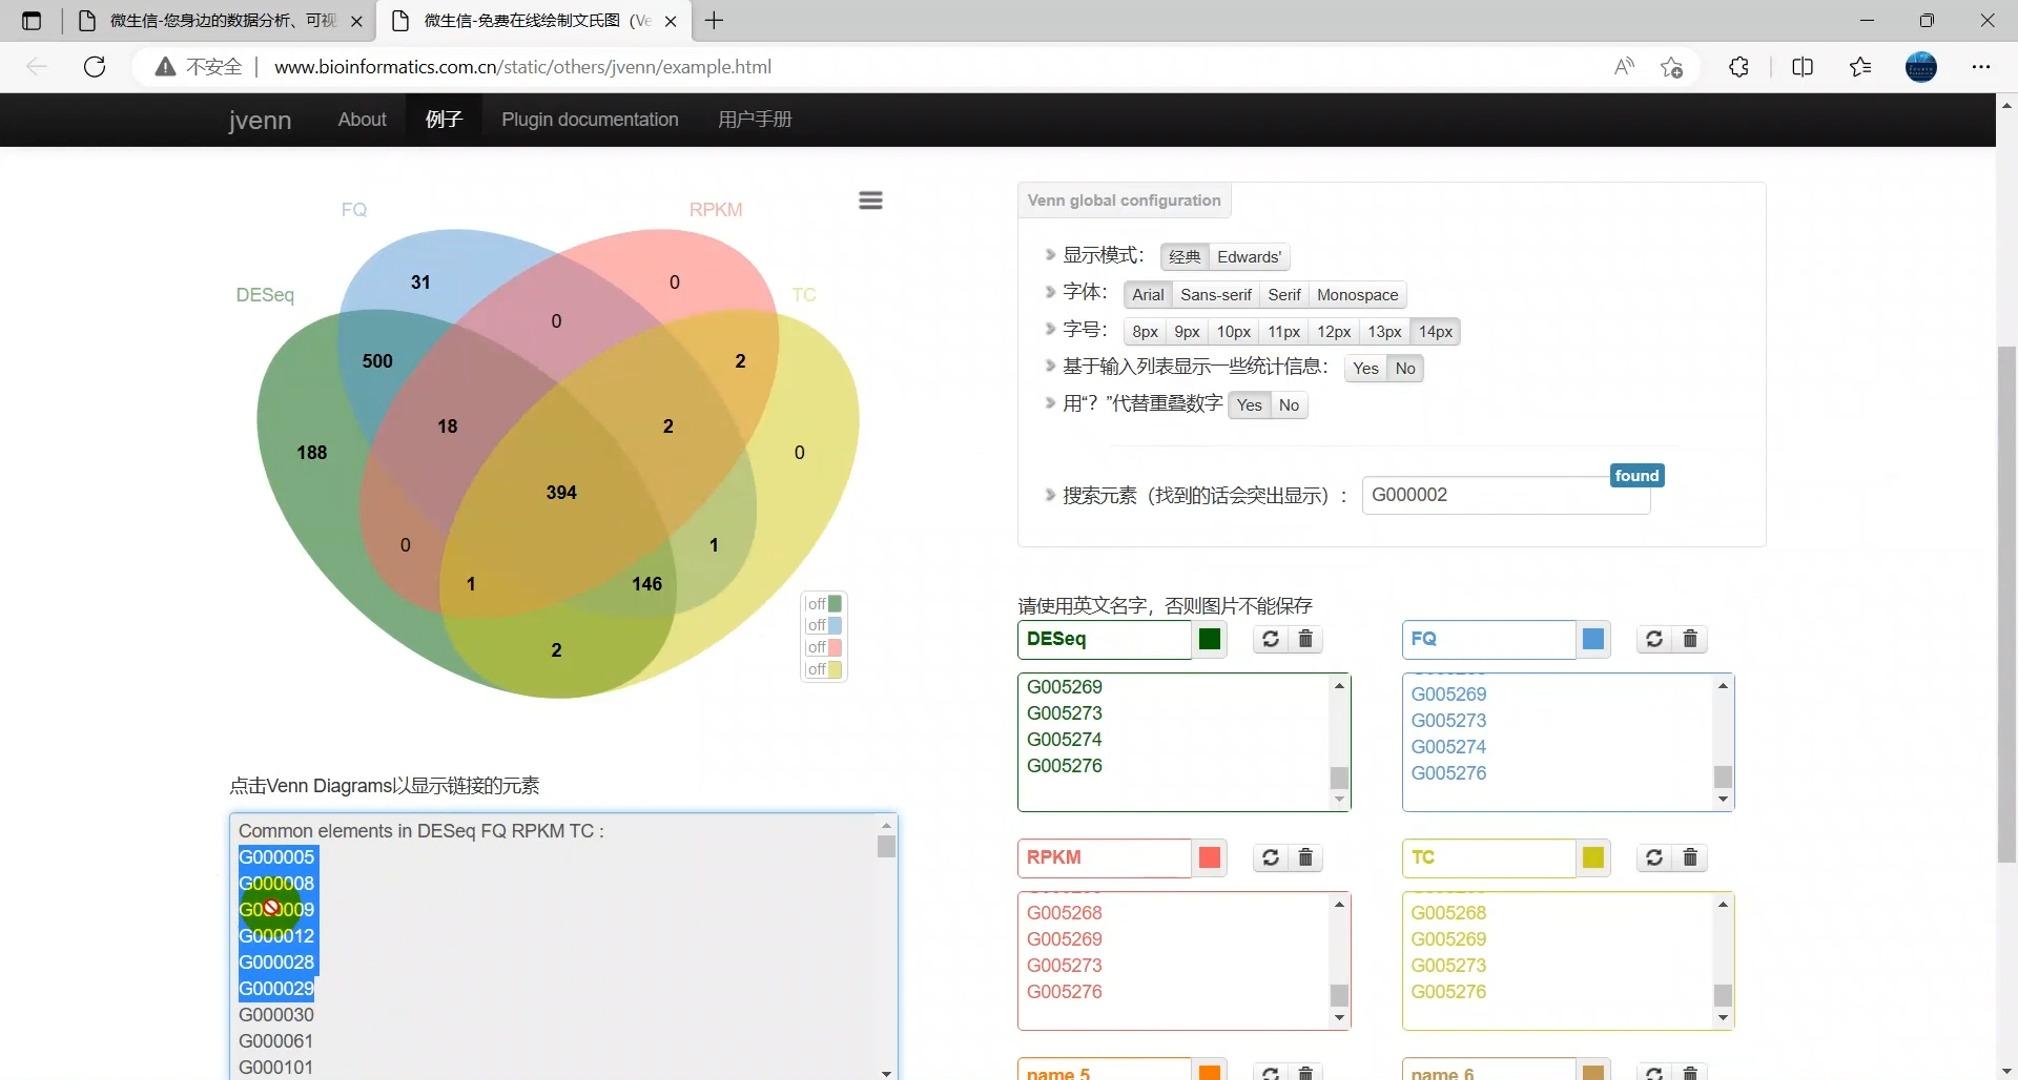The height and width of the screenshot is (1080, 2018).
Task: Open the About page in navbar
Action: [x=361, y=119]
